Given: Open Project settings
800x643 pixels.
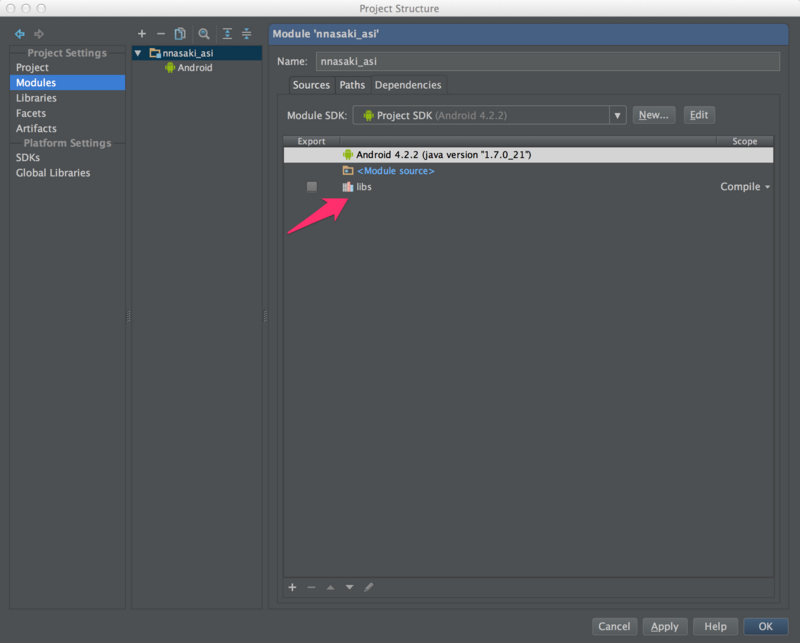Looking at the screenshot, I should [x=32, y=67].
